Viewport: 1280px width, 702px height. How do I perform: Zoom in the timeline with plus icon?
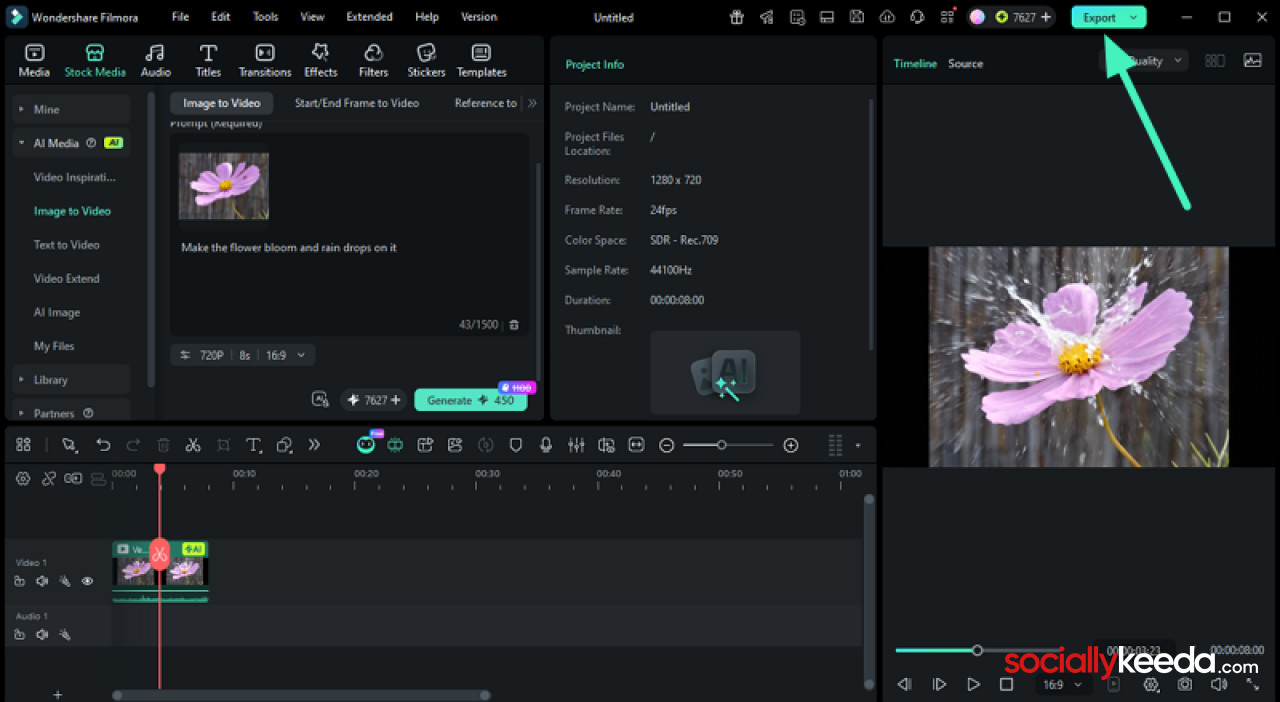click(x=791, y=445)
